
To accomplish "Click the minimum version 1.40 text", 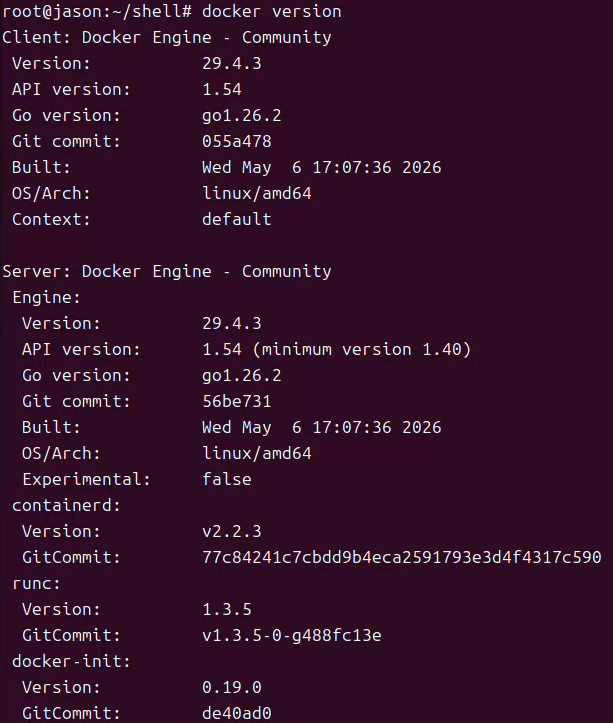I will 362,350.
